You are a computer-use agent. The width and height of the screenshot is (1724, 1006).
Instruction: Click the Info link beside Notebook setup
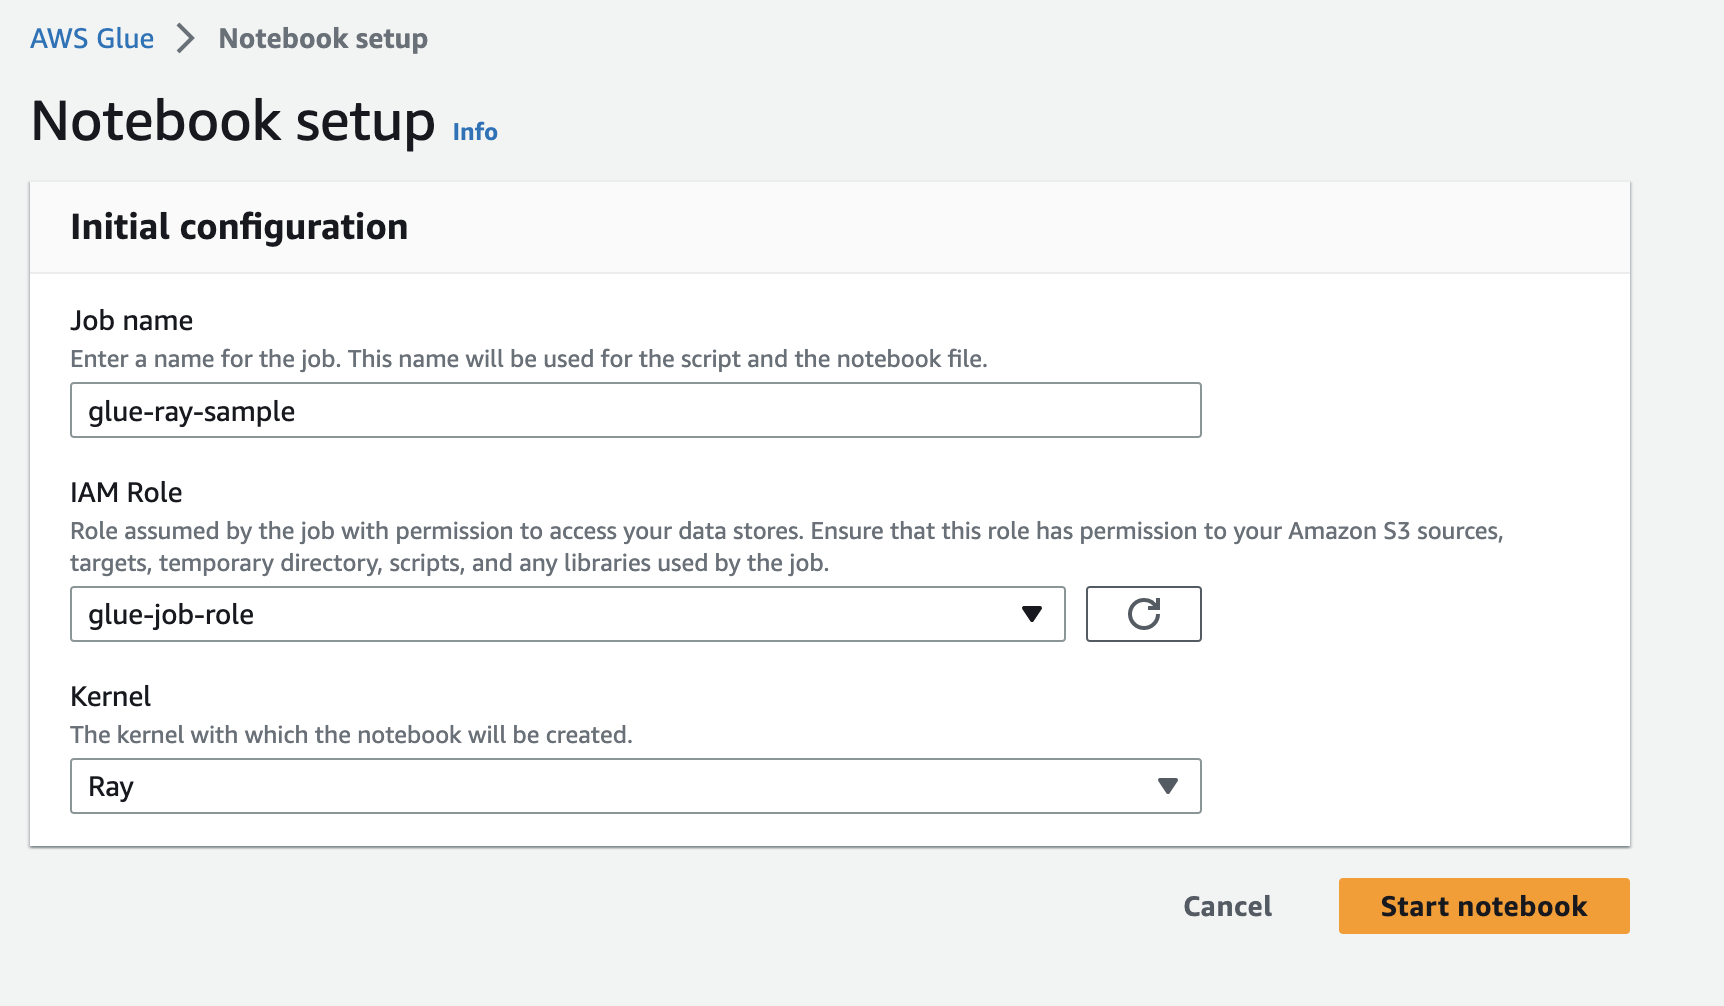tap(474, 131)
